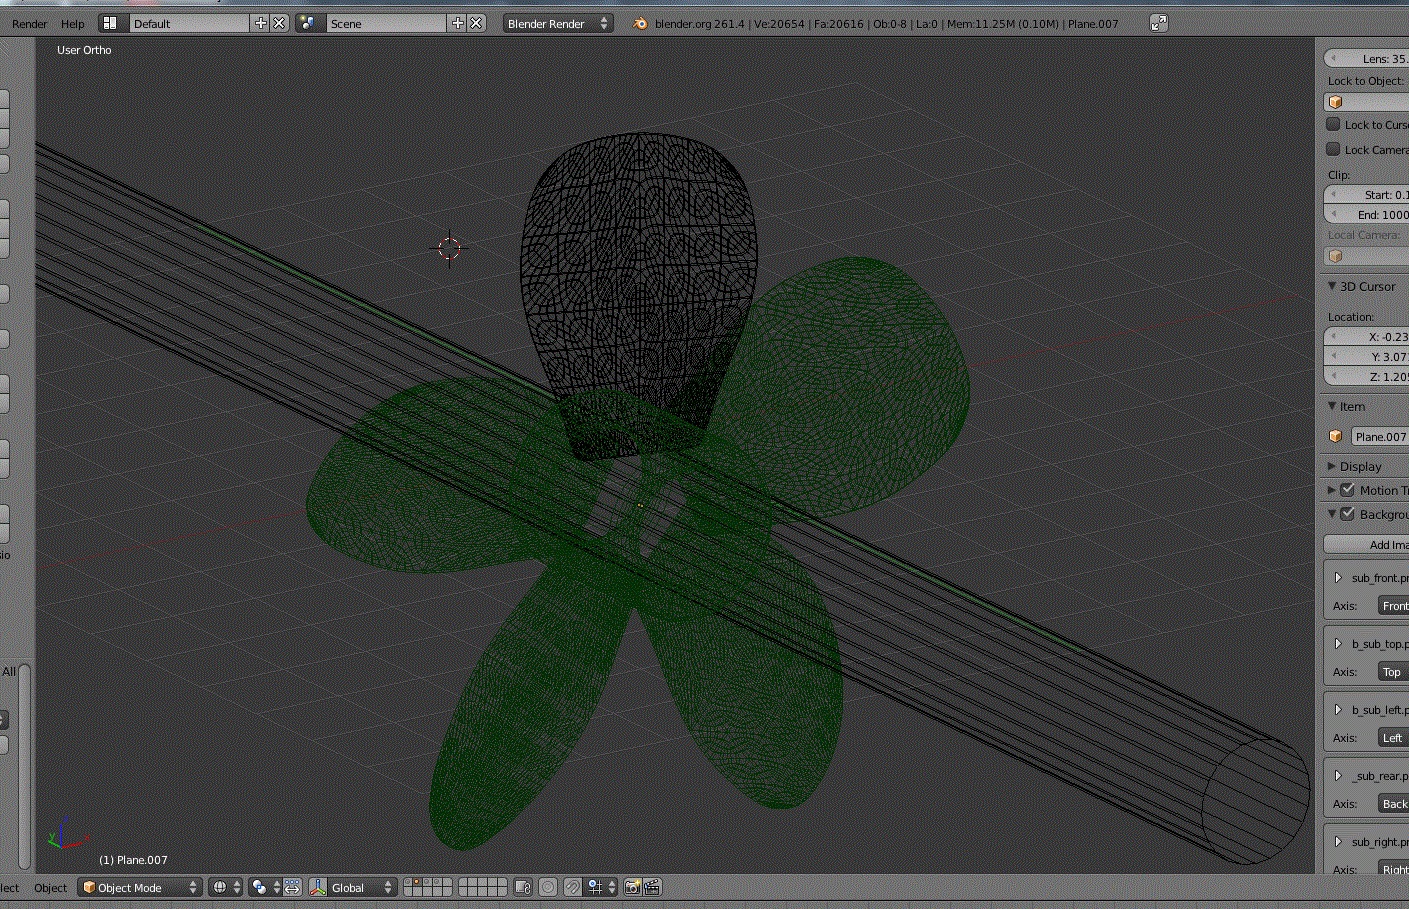Expand the Motion Tracking panel triangle
This screenshot has width=1409, height=909.
1332,490
